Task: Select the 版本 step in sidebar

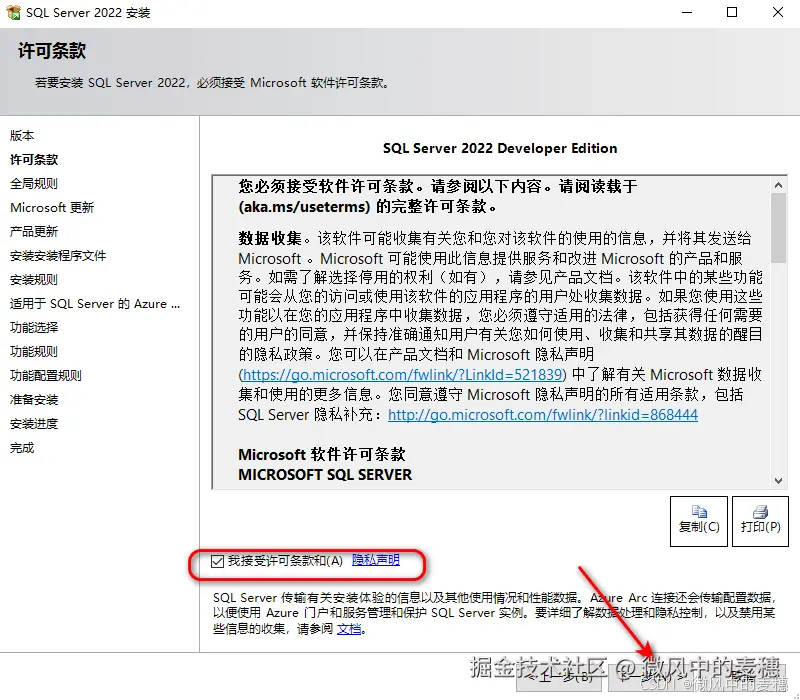Action: [x=22, y=136]
